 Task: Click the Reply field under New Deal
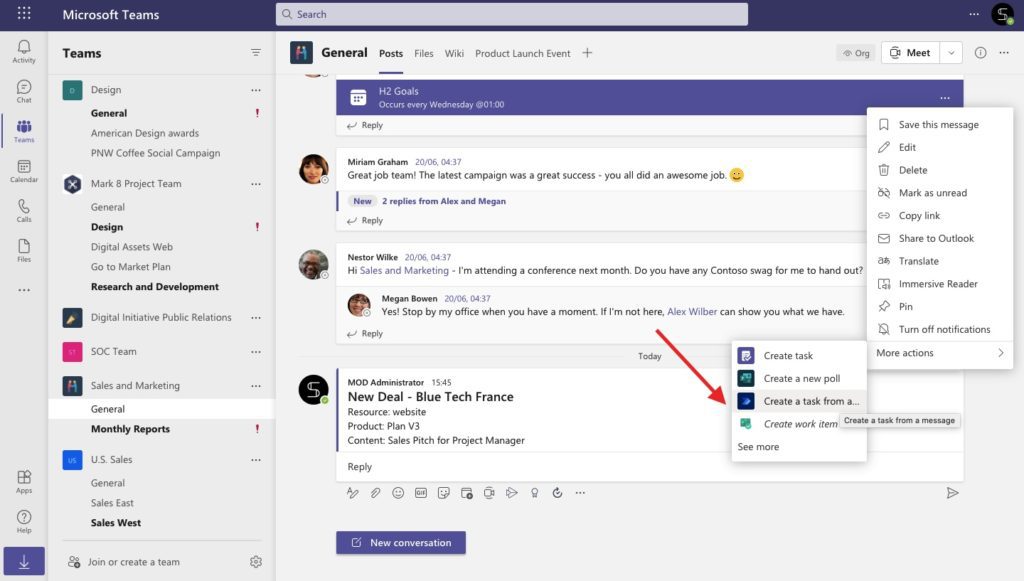650,467
